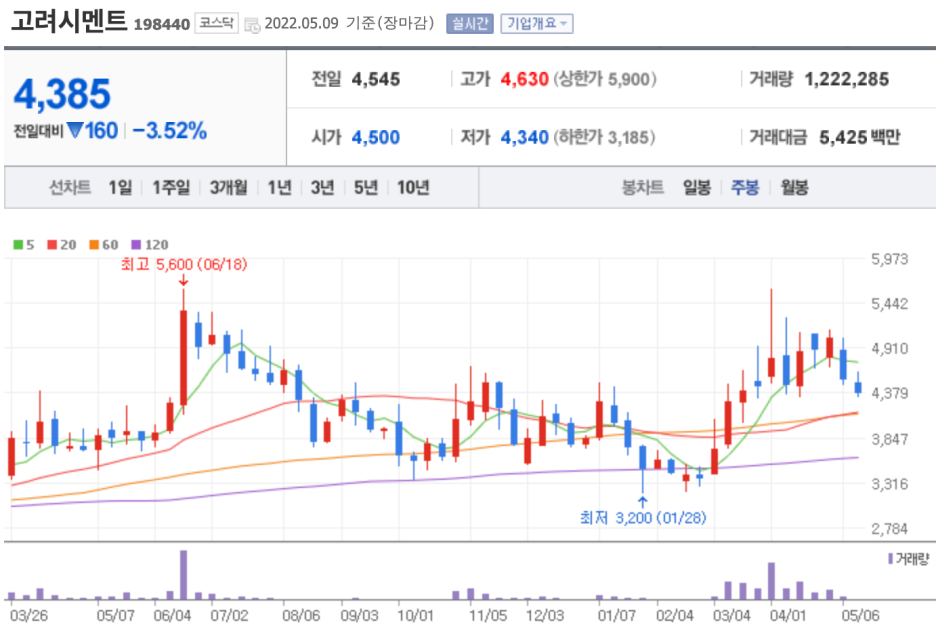Click the calendar icon beside the date
The width and height of the screenshot is (936, 629).
point(253,25)
